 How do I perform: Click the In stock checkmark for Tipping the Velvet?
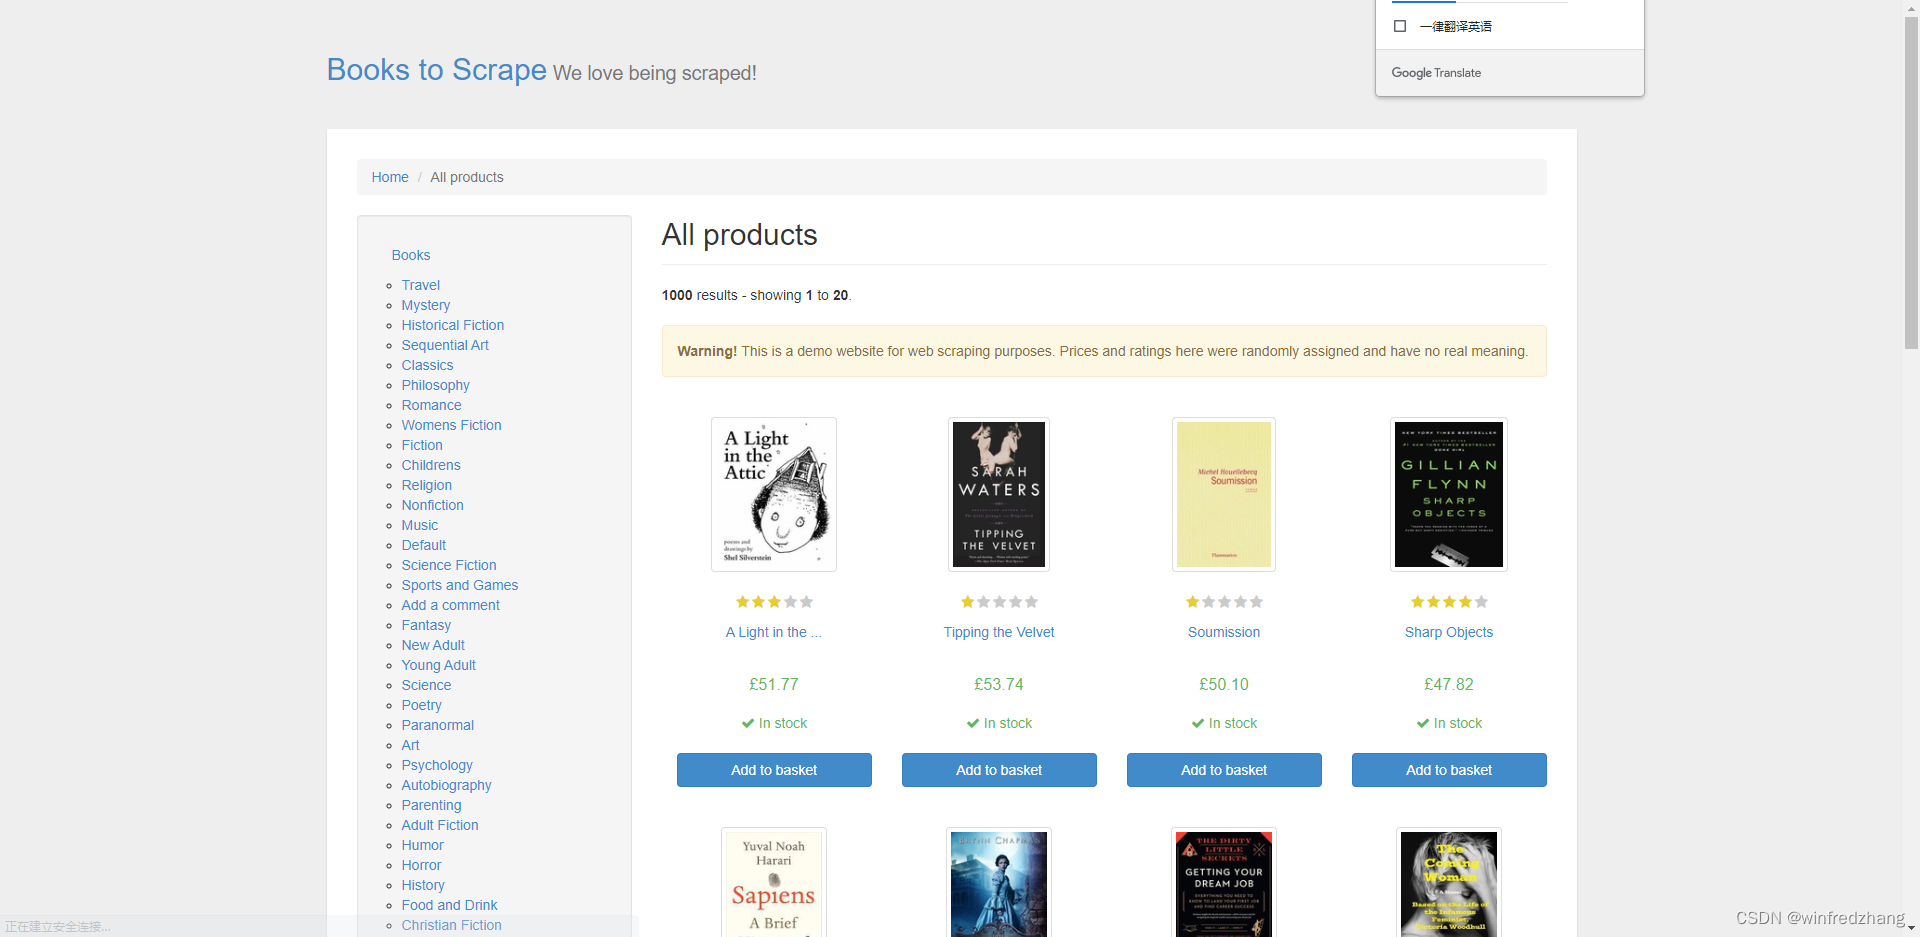973,723
